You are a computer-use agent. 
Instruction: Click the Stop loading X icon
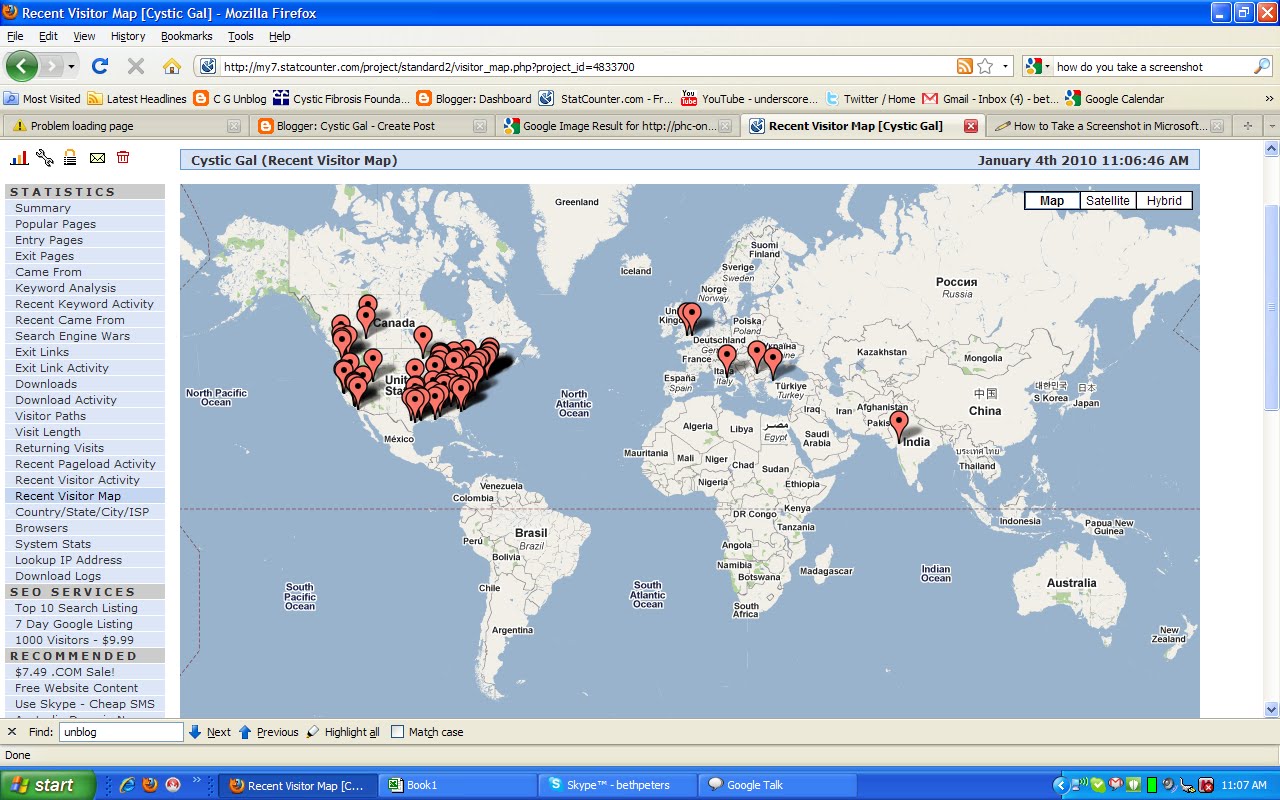pos(136,66)
